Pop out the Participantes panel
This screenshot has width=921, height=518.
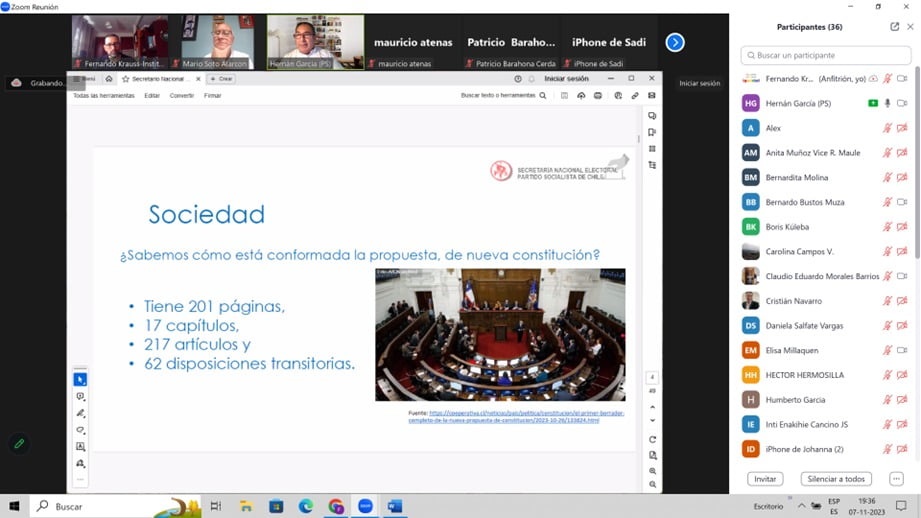(x=894, y=27)
